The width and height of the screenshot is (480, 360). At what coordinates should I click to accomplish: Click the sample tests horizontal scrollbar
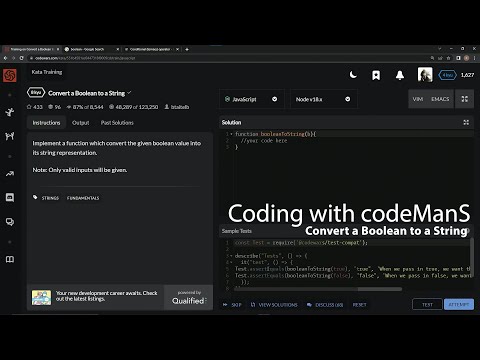pyautogui.click(x=318, y=289)
